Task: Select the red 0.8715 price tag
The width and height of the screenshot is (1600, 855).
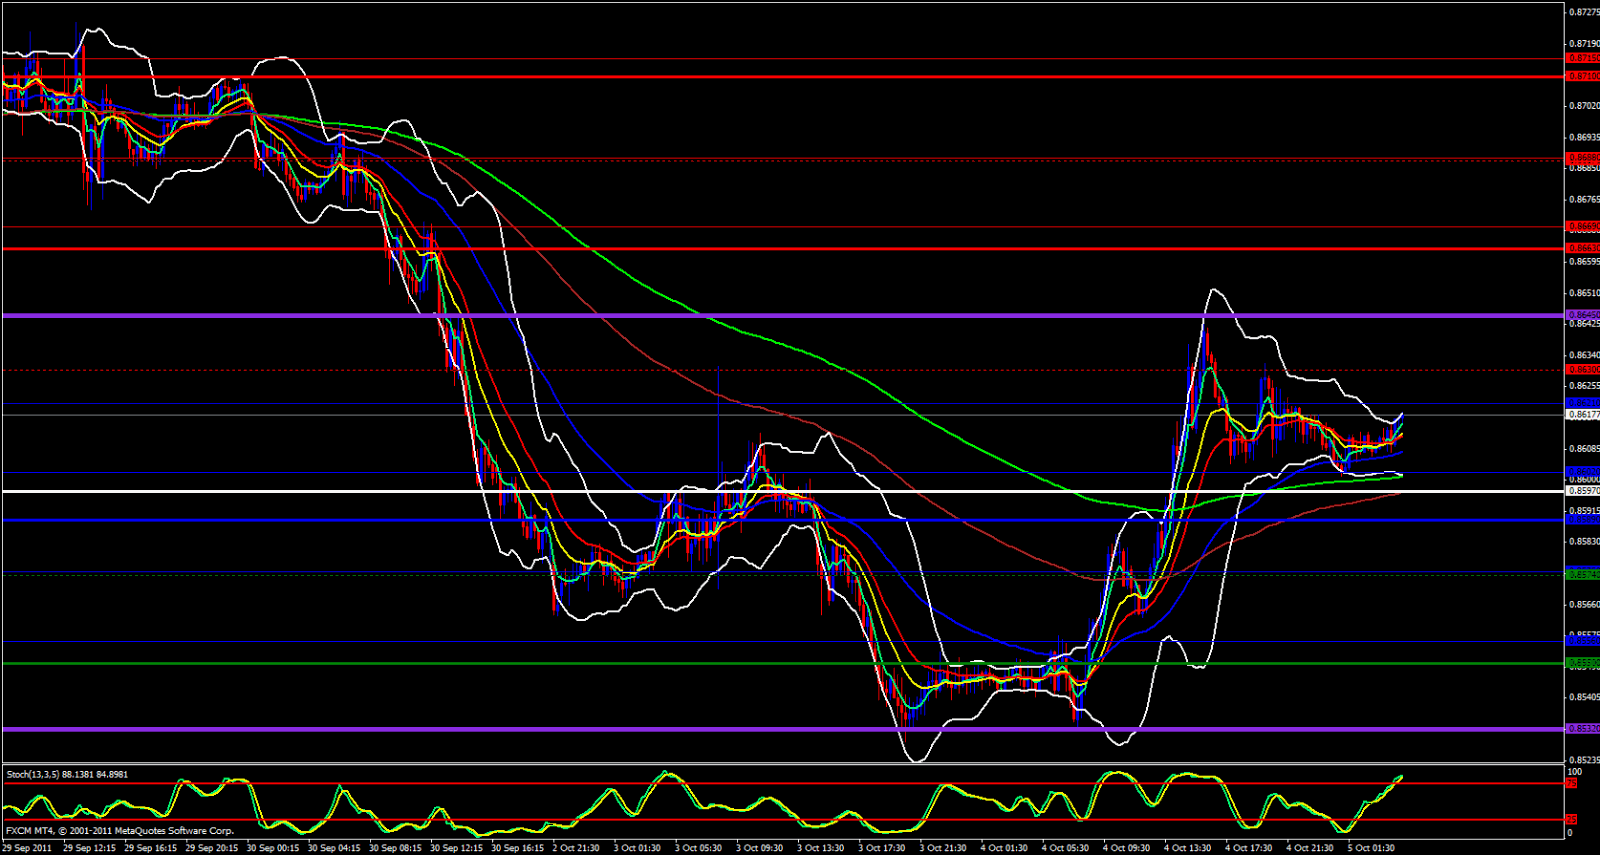Action: [1582, 59]
